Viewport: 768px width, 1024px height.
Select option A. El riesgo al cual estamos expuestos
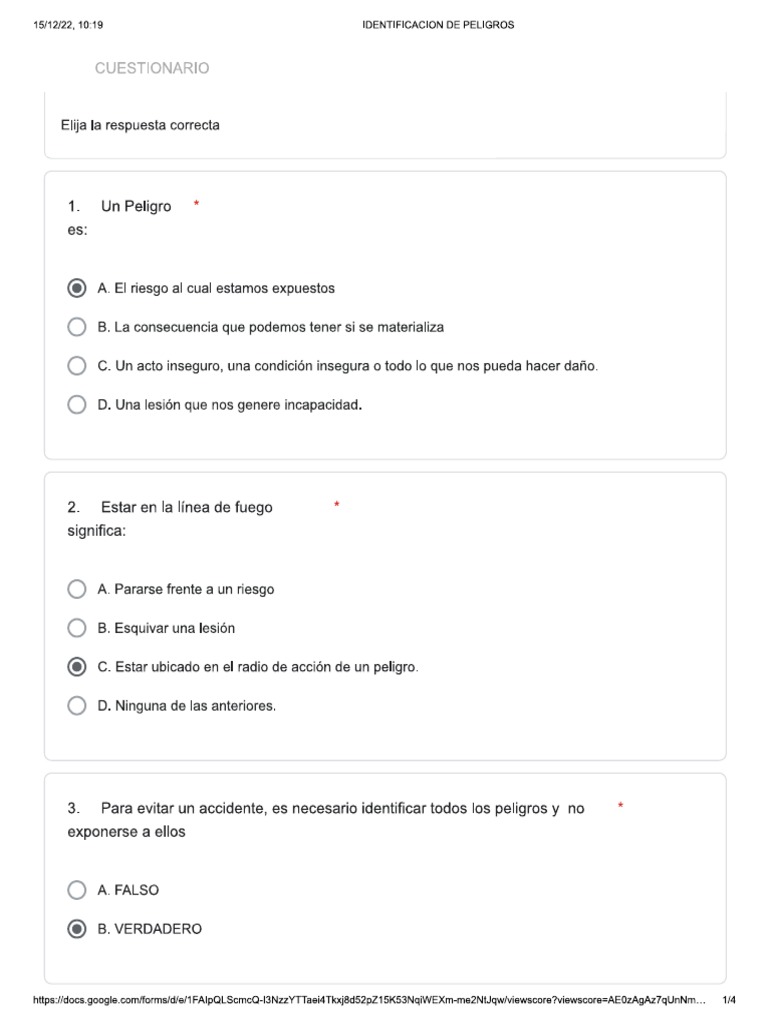coord(77,288)
